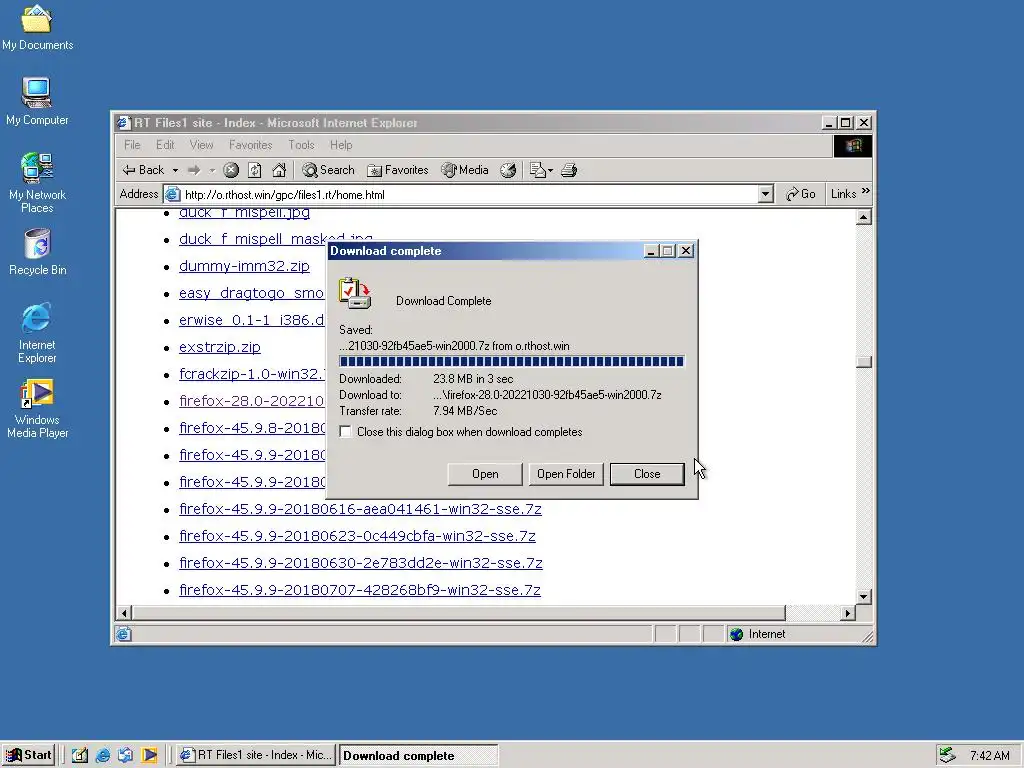Open firefox-45.9.9-20180630-2e783dd2e link
The height and width of the screenshot is (768, 1024).
coord(360,563)
